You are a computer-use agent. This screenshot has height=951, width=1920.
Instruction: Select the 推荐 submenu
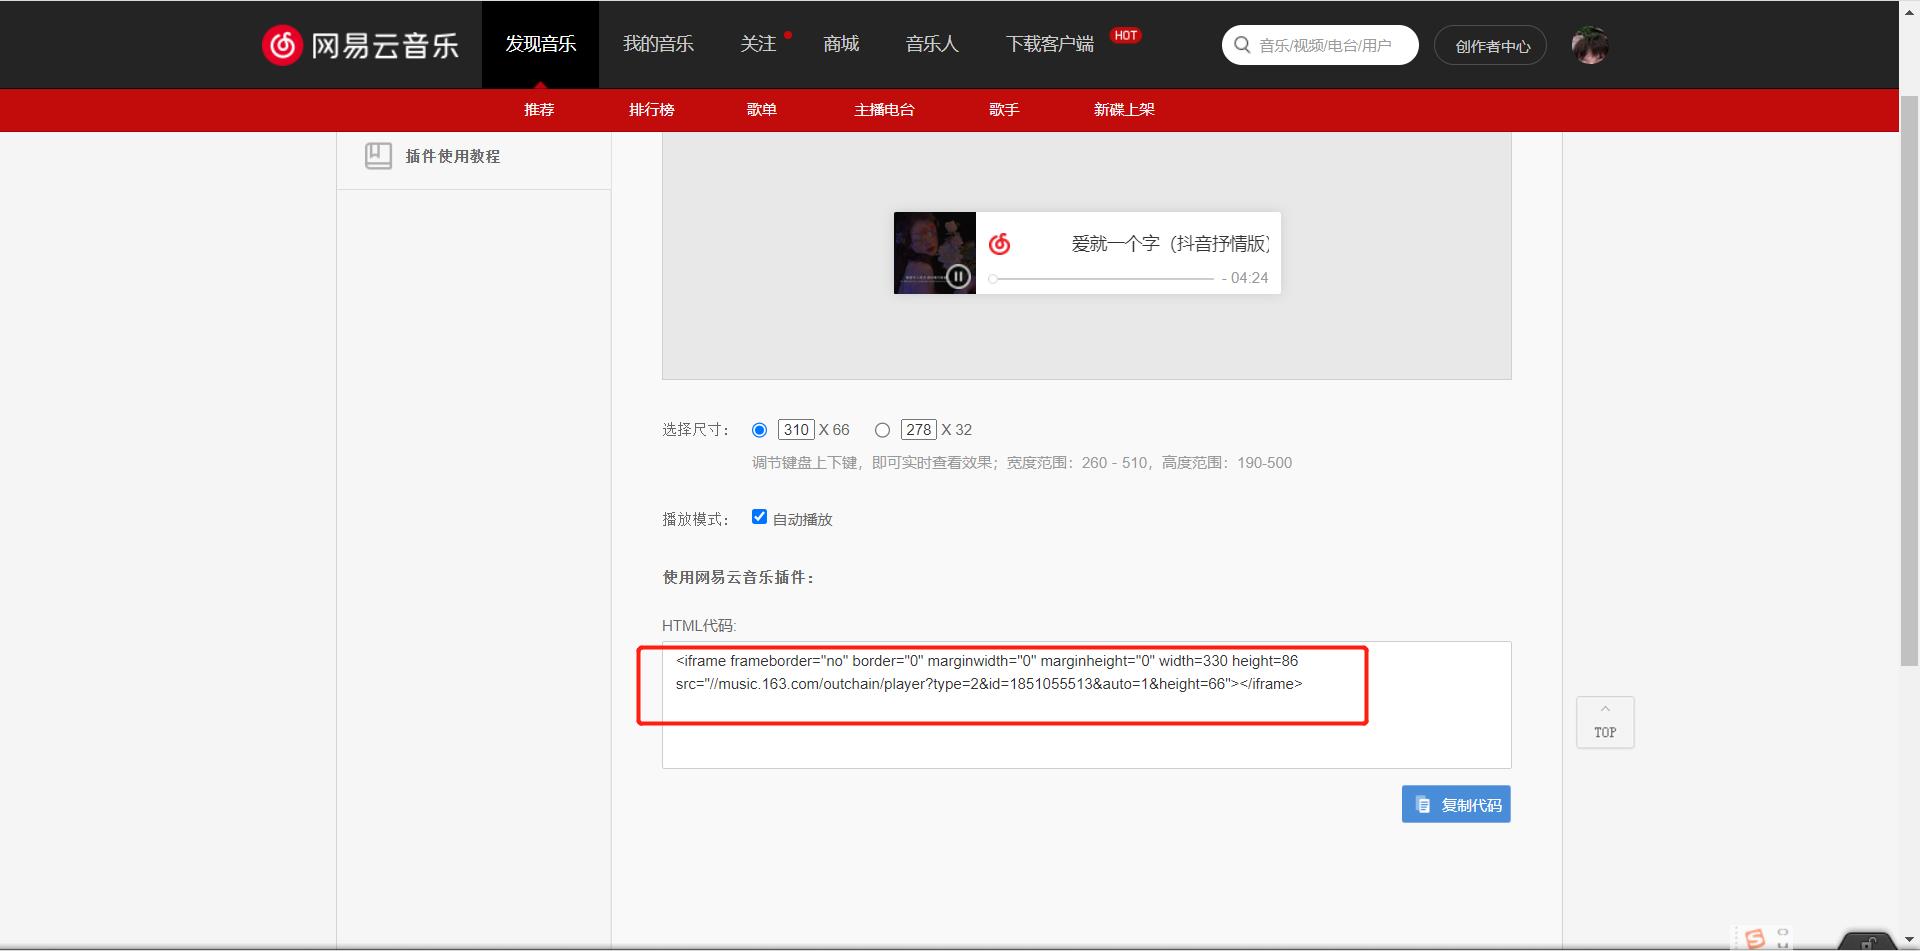[539, 110]
